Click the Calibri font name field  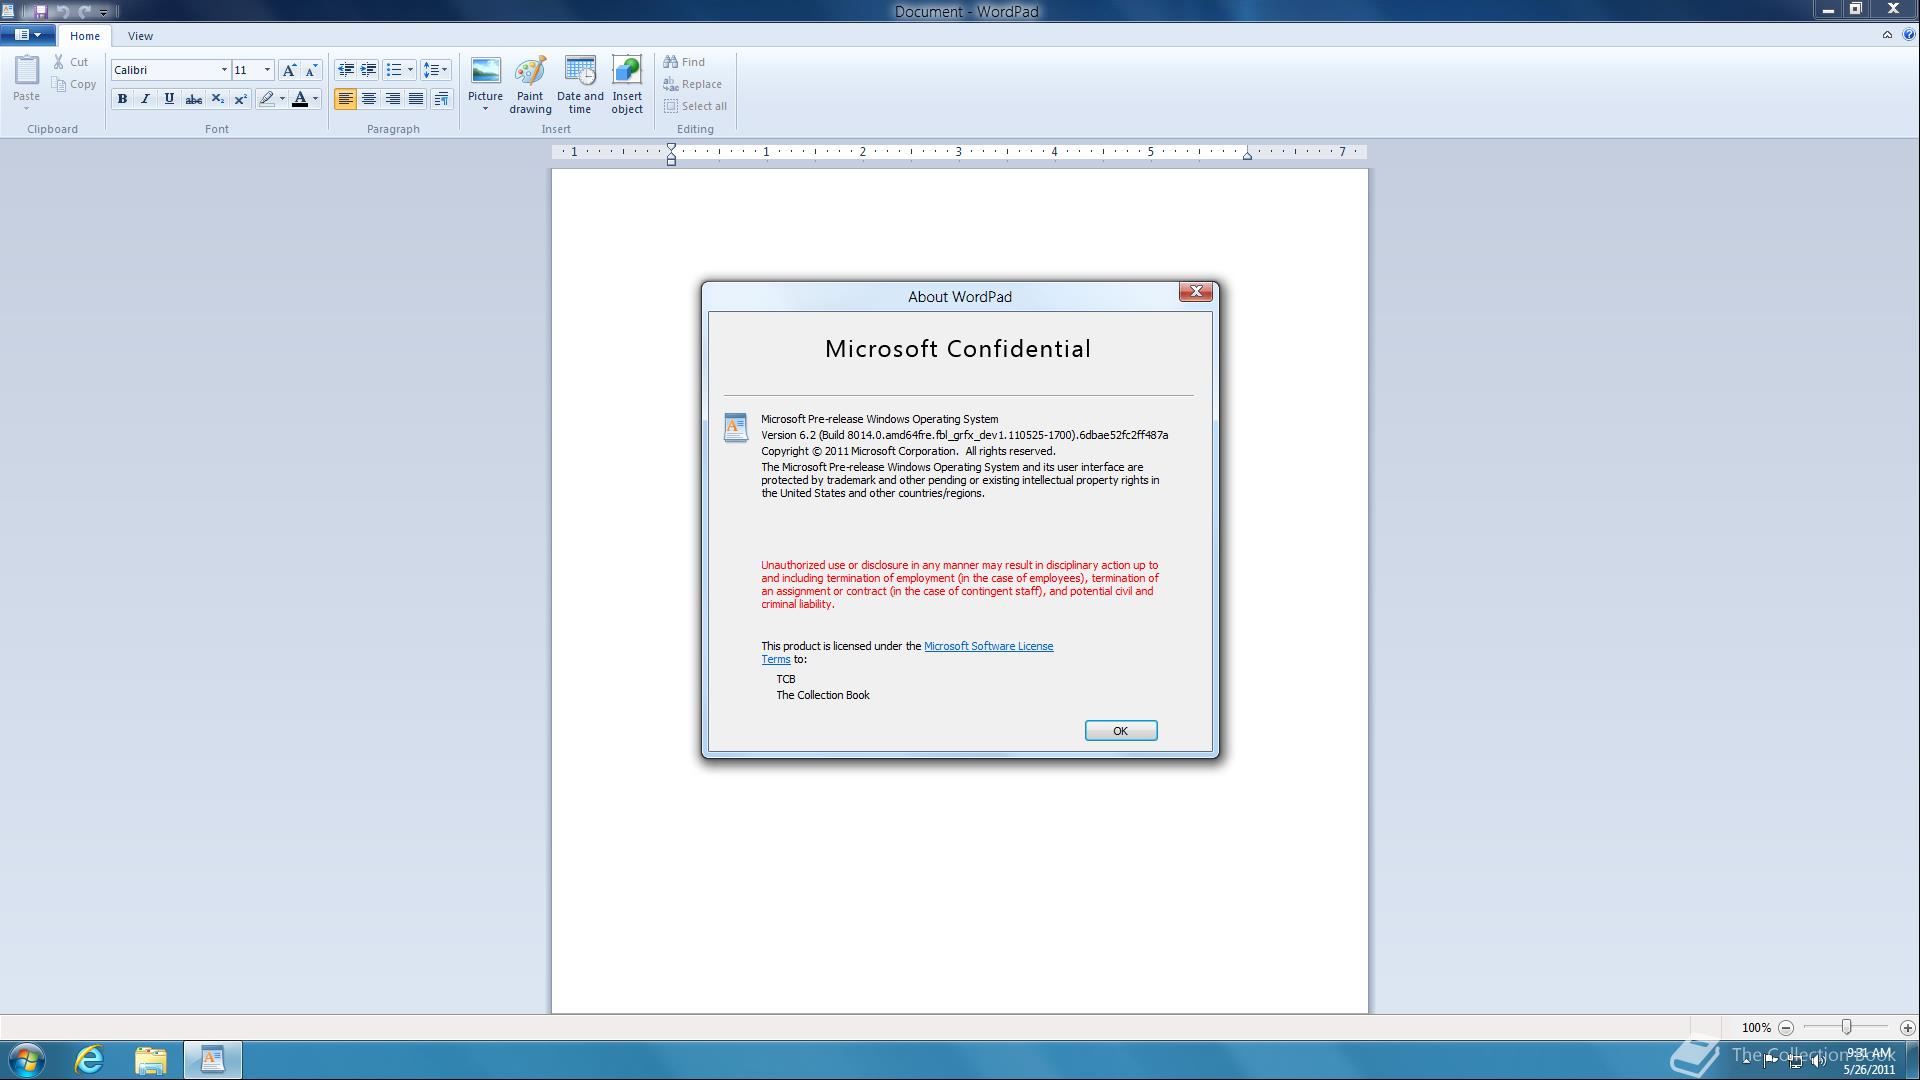(x=165, y=70)
